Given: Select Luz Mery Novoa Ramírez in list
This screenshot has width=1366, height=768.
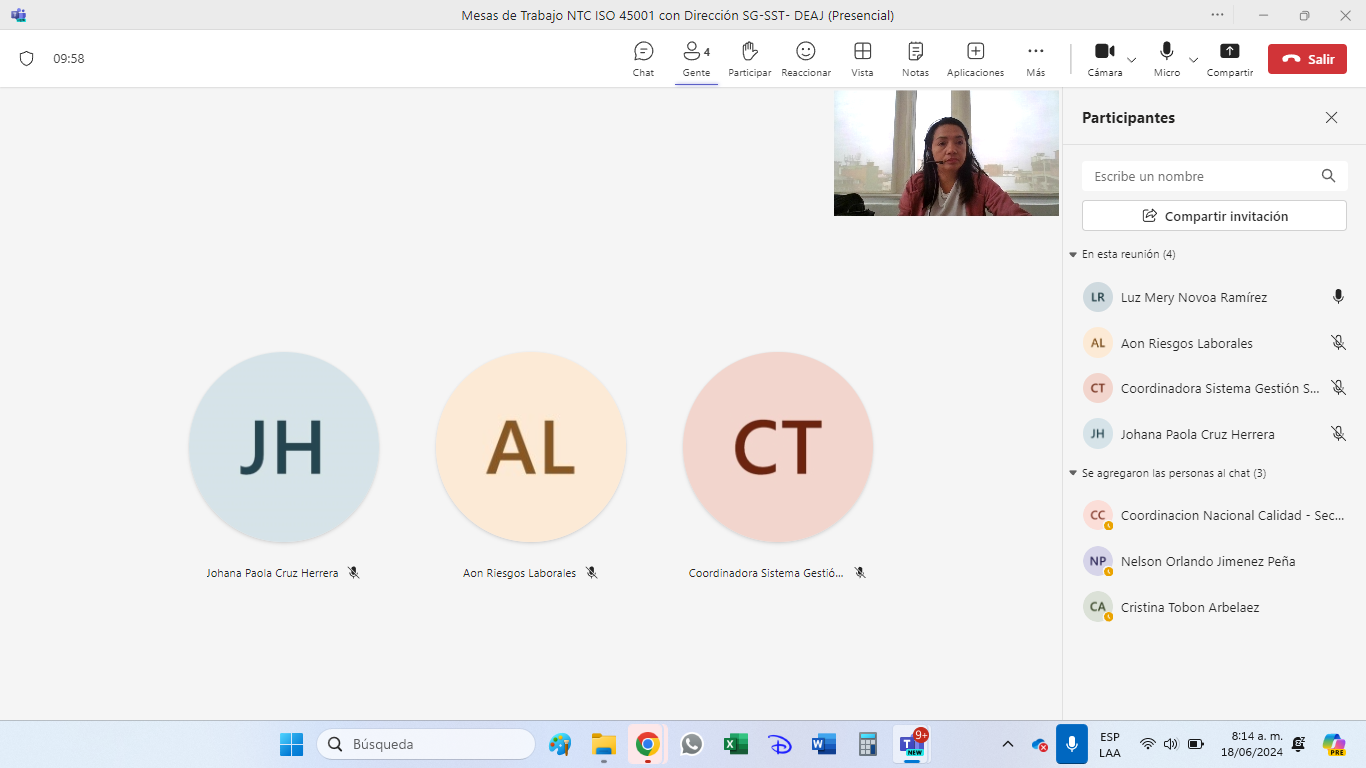Looking at the screenshot, I should (x=1193, y=297).
